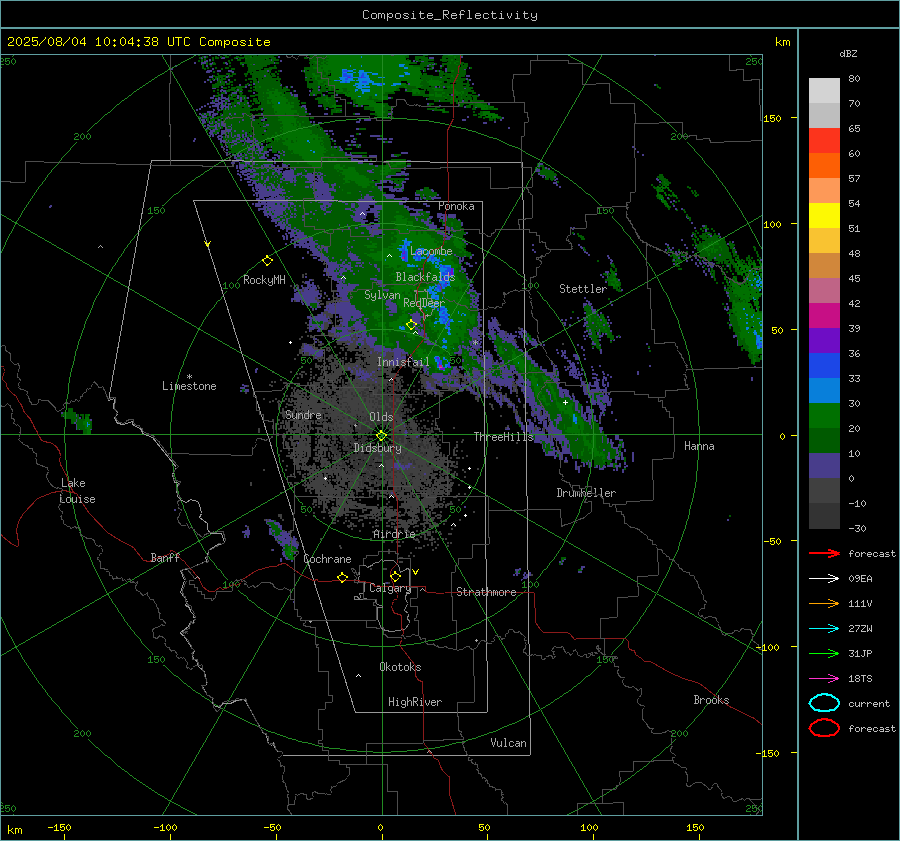Image resolution: width=900 pixels, height=841 pixels.
Task: Click the Ponoka city label
Action: tap(456, 206)
